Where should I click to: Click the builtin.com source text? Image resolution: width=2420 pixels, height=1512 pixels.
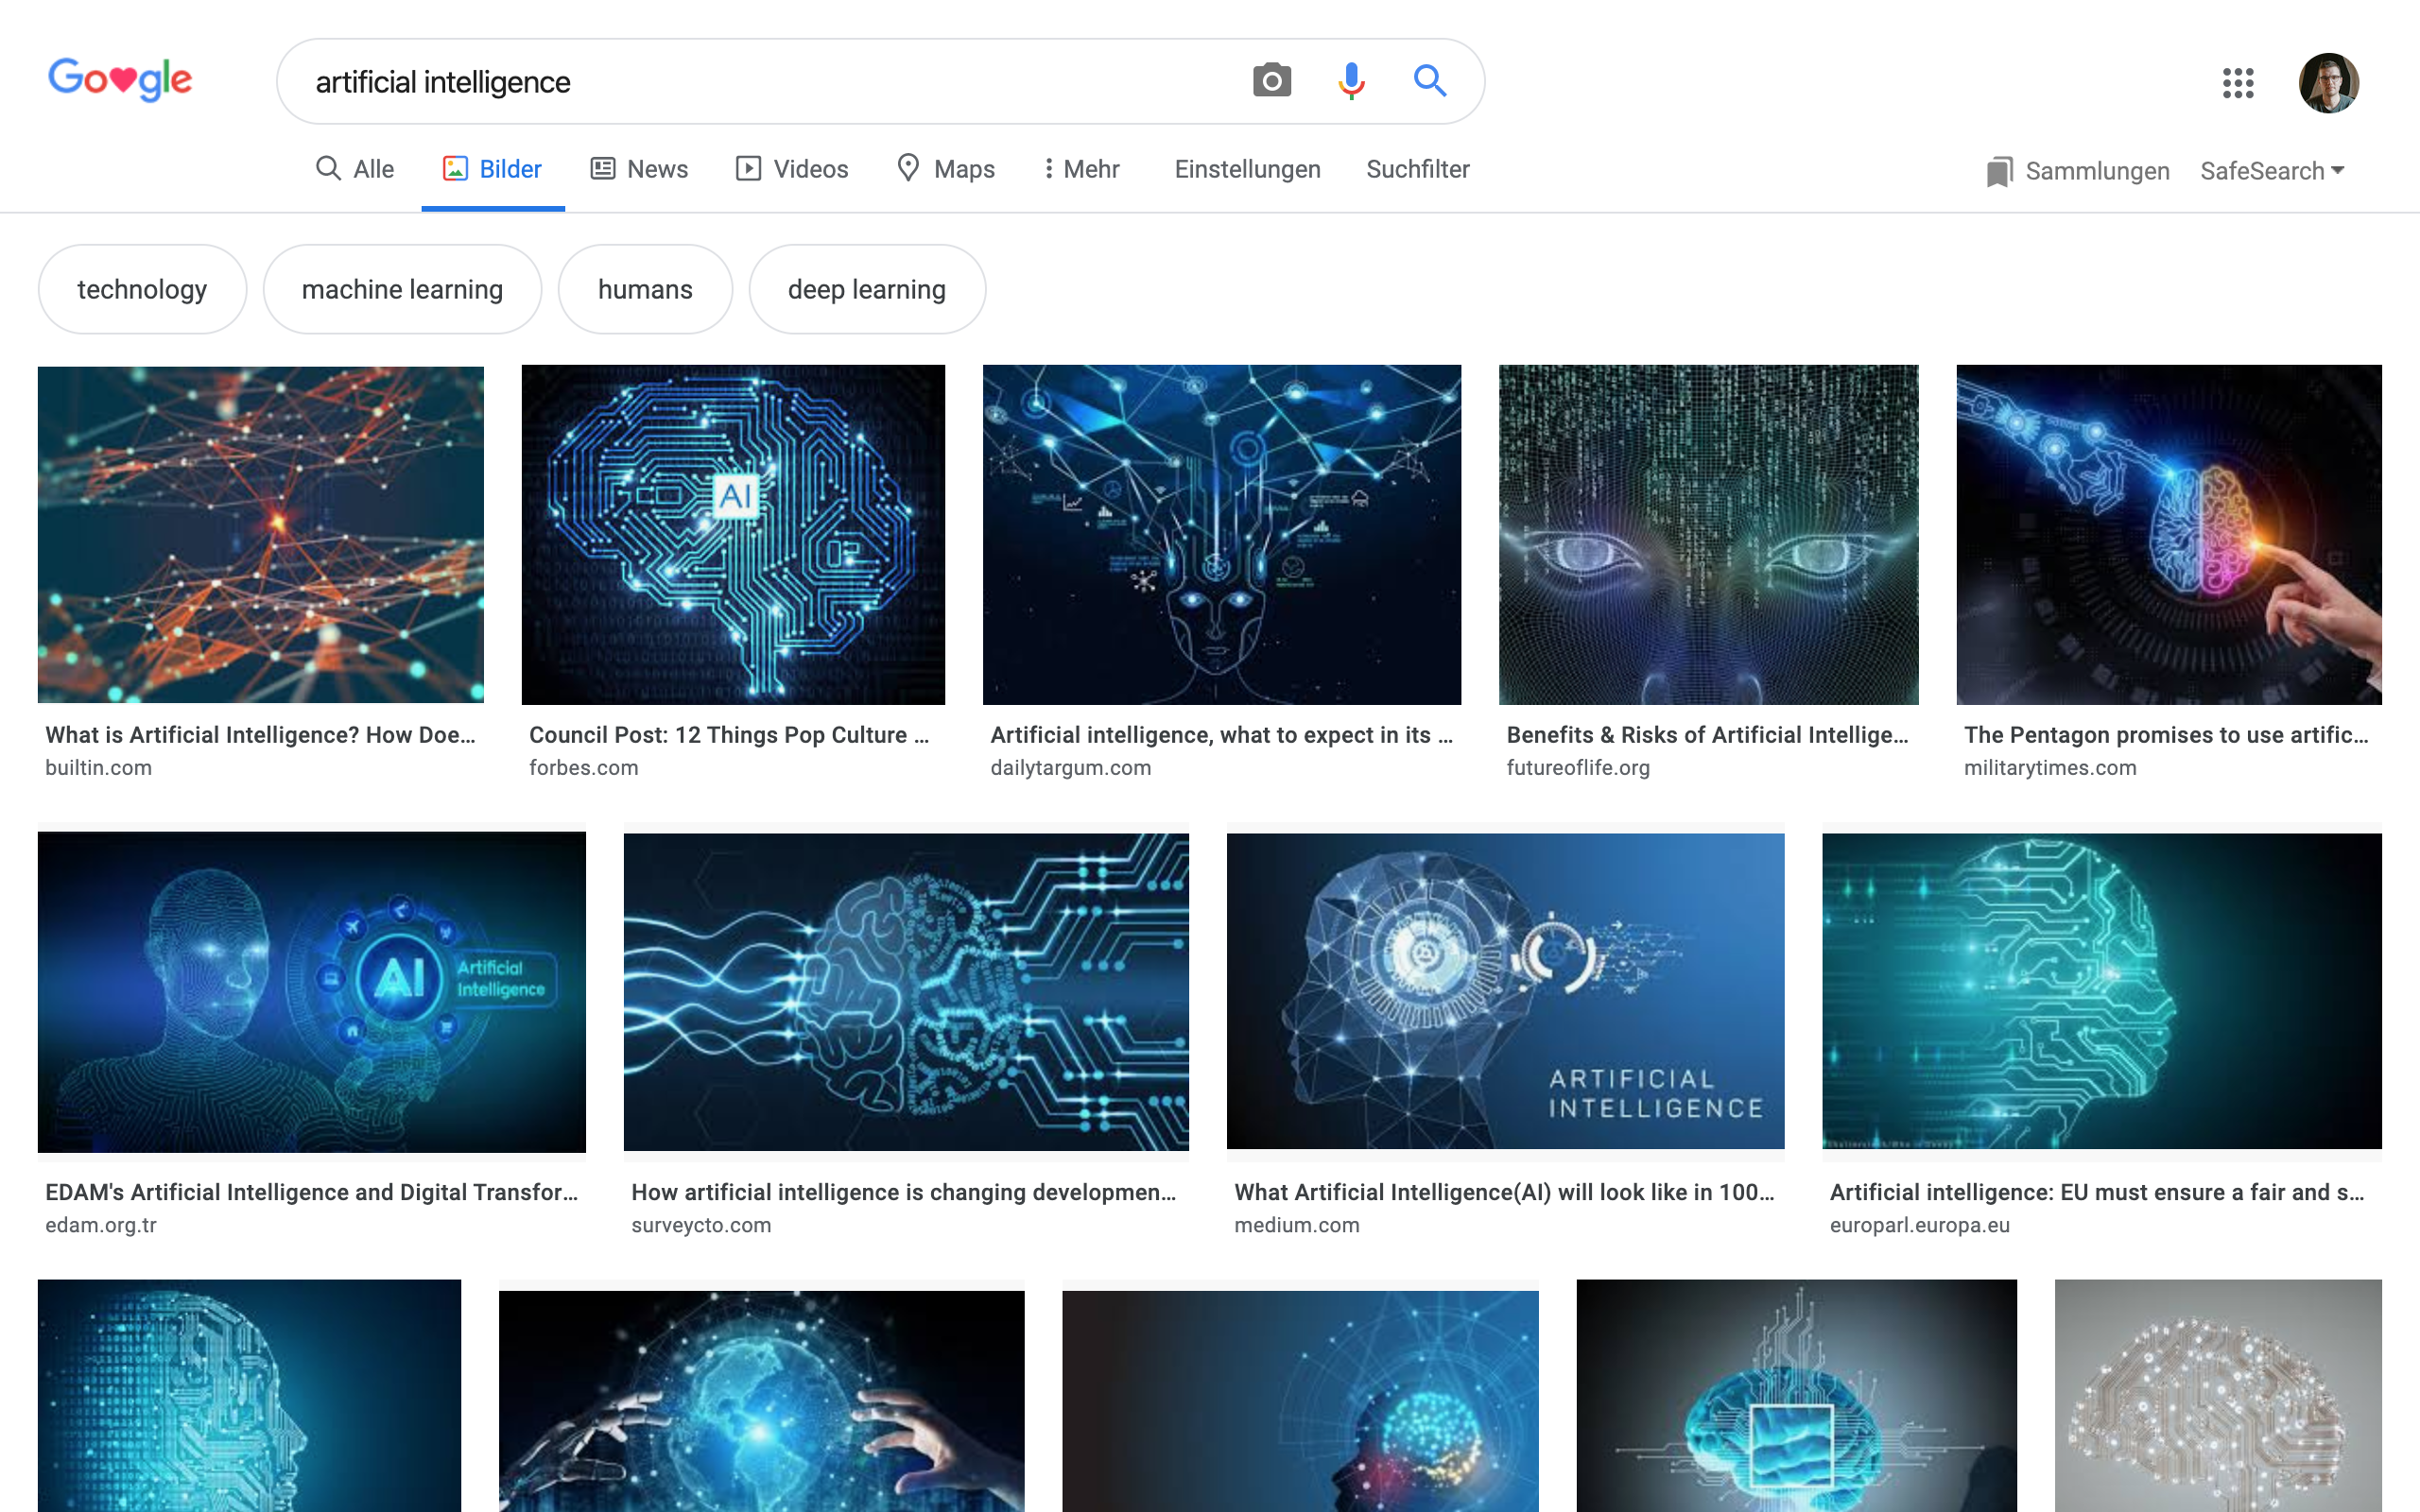pos(98,768)
